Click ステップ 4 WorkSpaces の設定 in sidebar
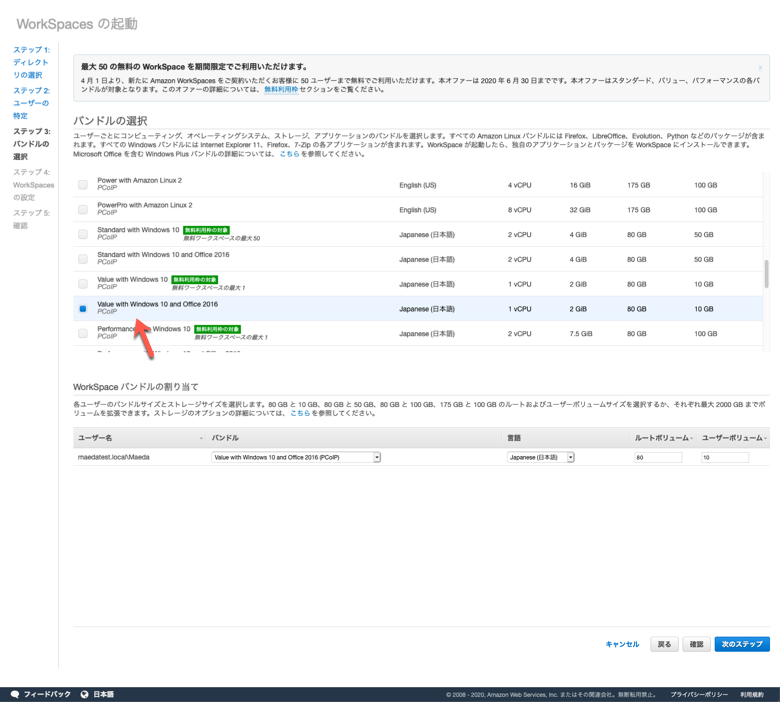This screenshot has width=780, height=702. (x=33, y=185)
